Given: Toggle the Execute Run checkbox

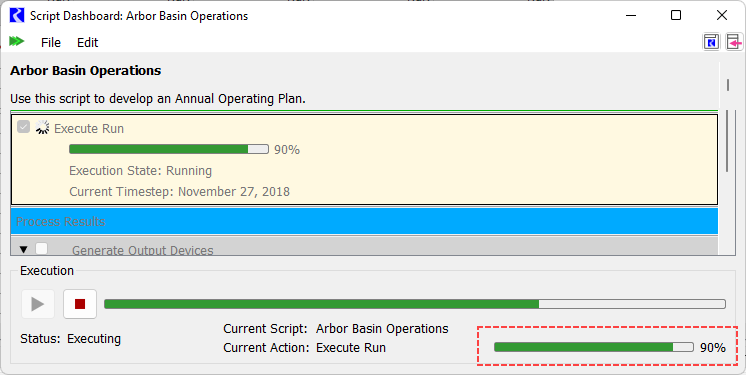Looking at the screenshot, I should (x=23, y=127).
